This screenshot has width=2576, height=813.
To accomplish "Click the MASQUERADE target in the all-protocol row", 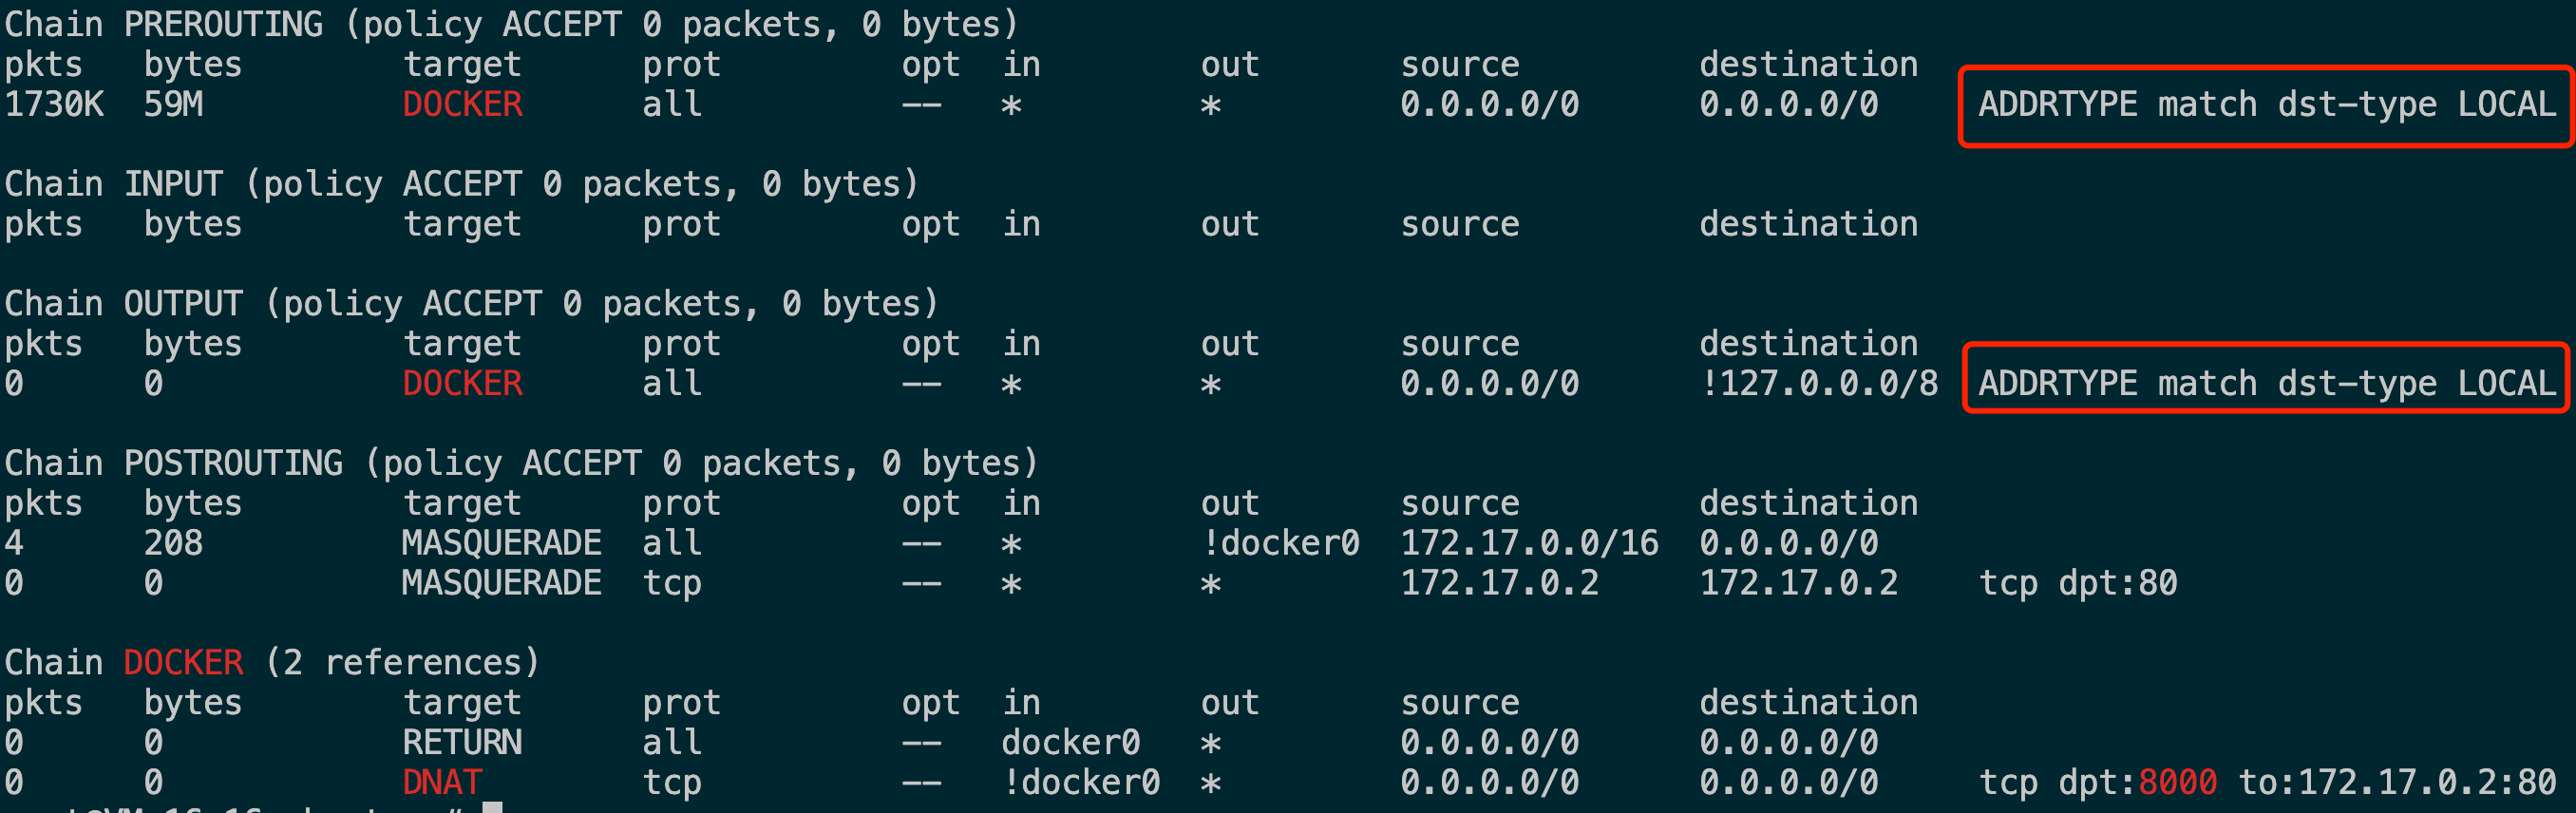I will point(501,543).
